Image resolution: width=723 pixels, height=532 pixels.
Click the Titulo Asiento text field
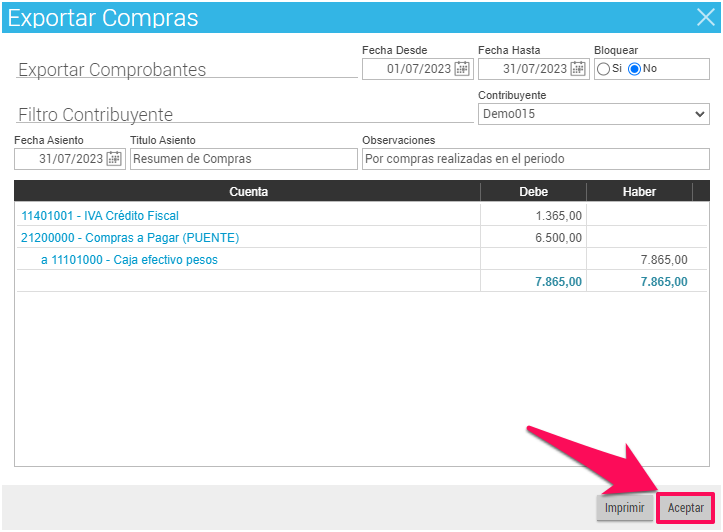coord(243,159)
